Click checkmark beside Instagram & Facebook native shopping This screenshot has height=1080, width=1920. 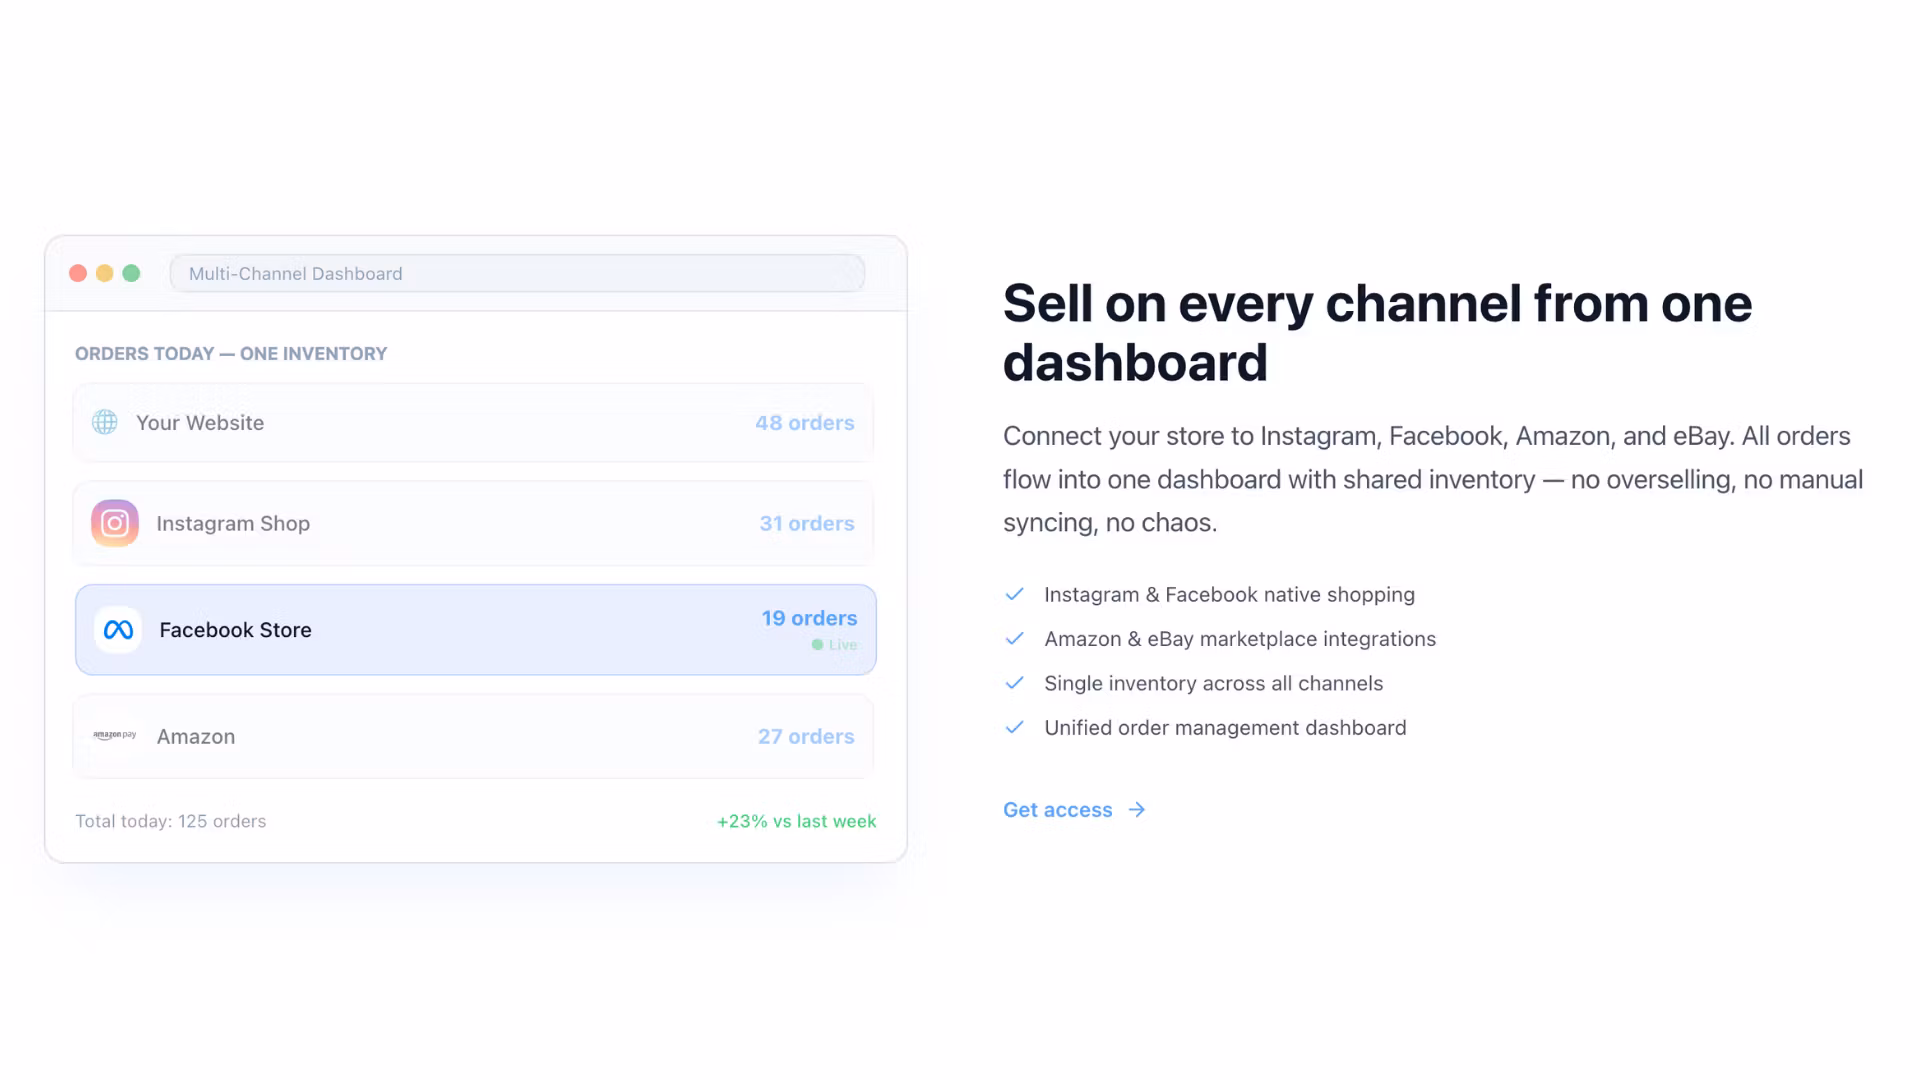pyautogui.click(x=1014, y=594)
